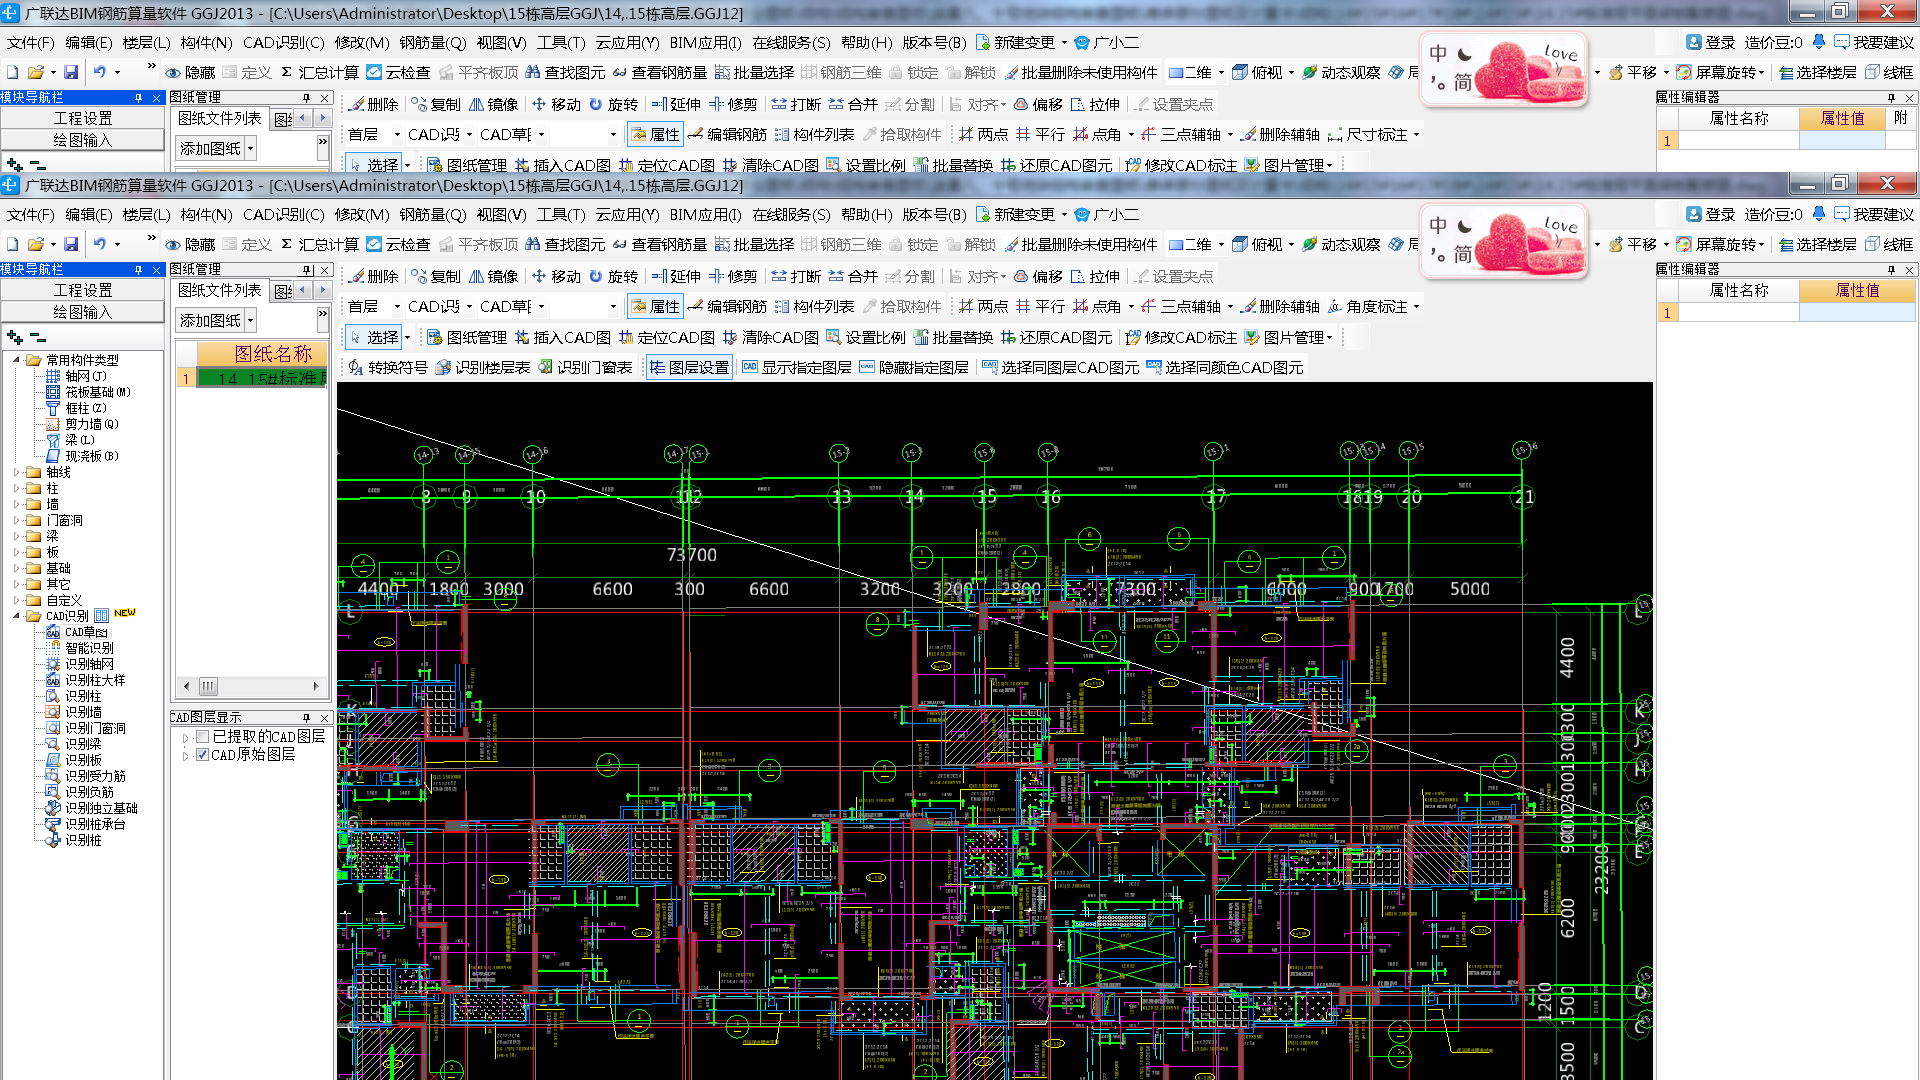Collapse the CAD识别 tree folder
The width and height of the screenshot is (1920, 1080).
[17, 616]
